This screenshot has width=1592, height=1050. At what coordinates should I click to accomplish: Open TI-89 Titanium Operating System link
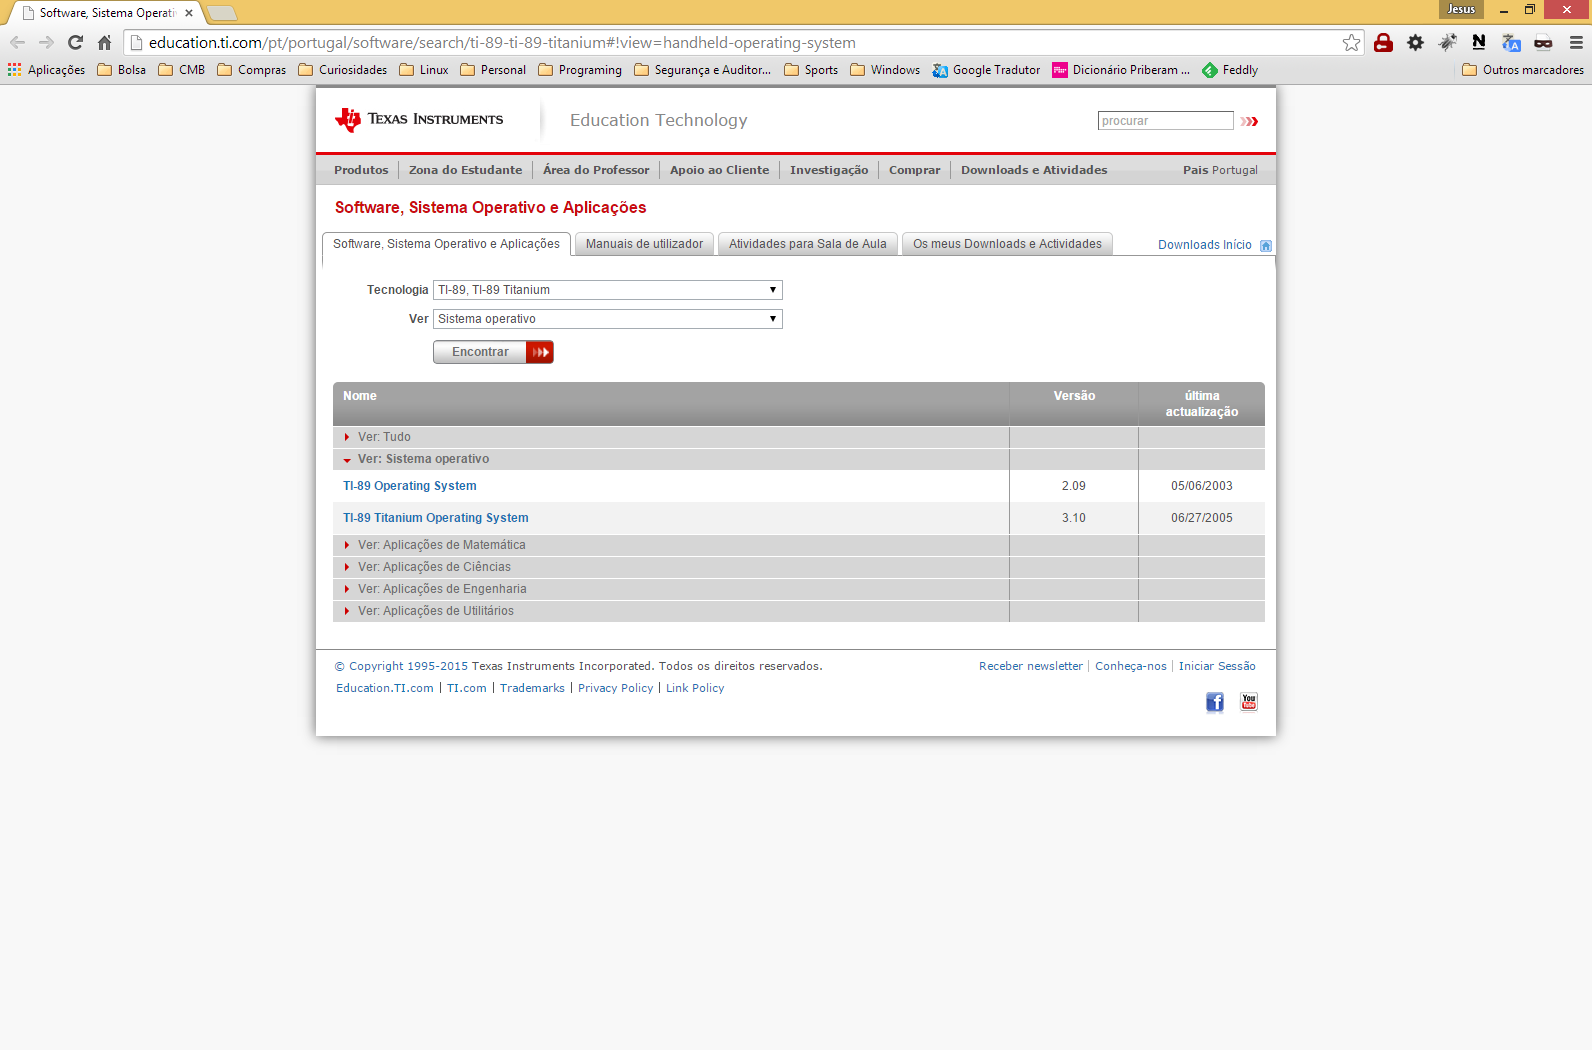pos(436,518)
